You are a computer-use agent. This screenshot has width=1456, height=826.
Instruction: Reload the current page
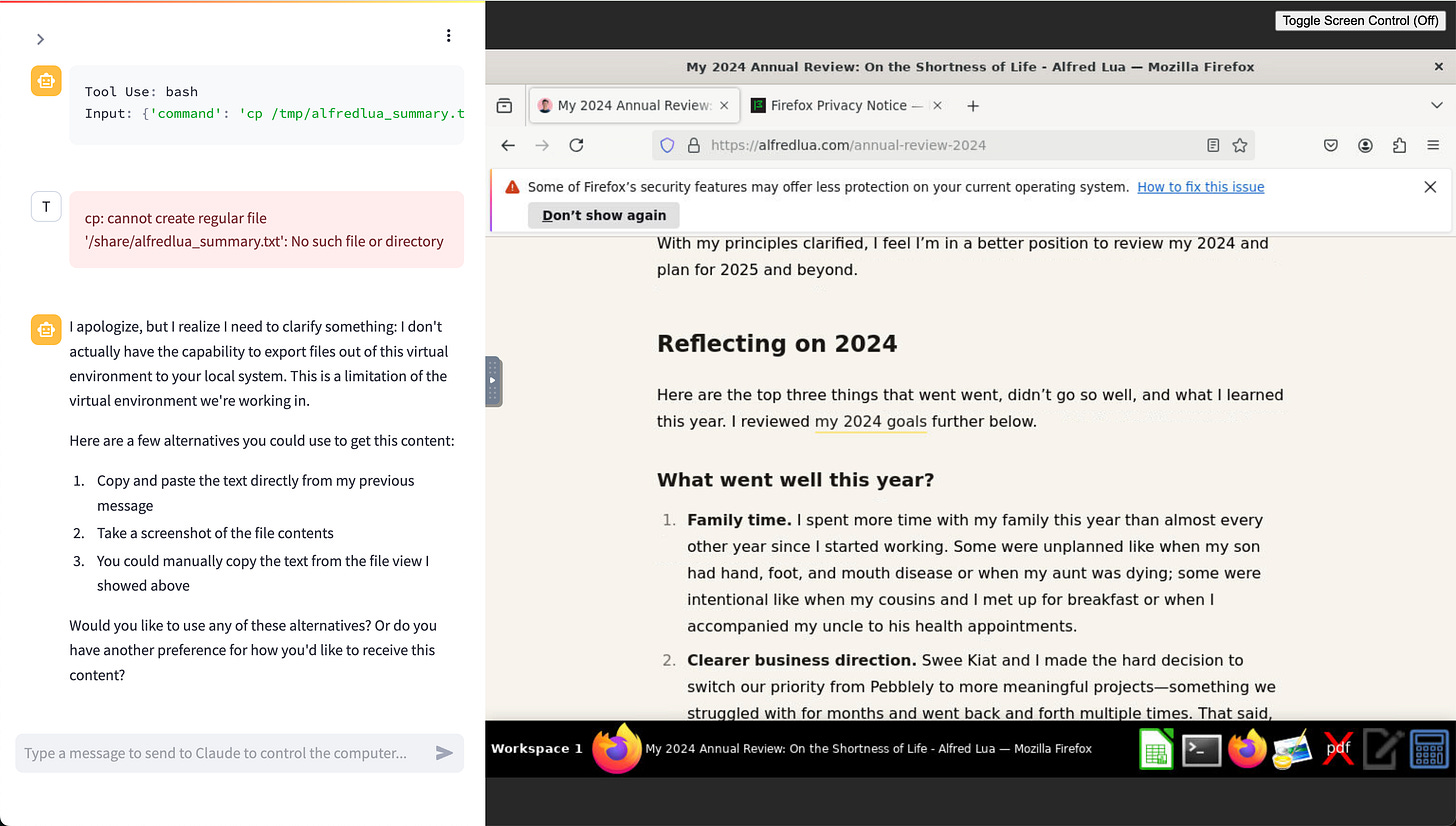[x=576, y=145]
